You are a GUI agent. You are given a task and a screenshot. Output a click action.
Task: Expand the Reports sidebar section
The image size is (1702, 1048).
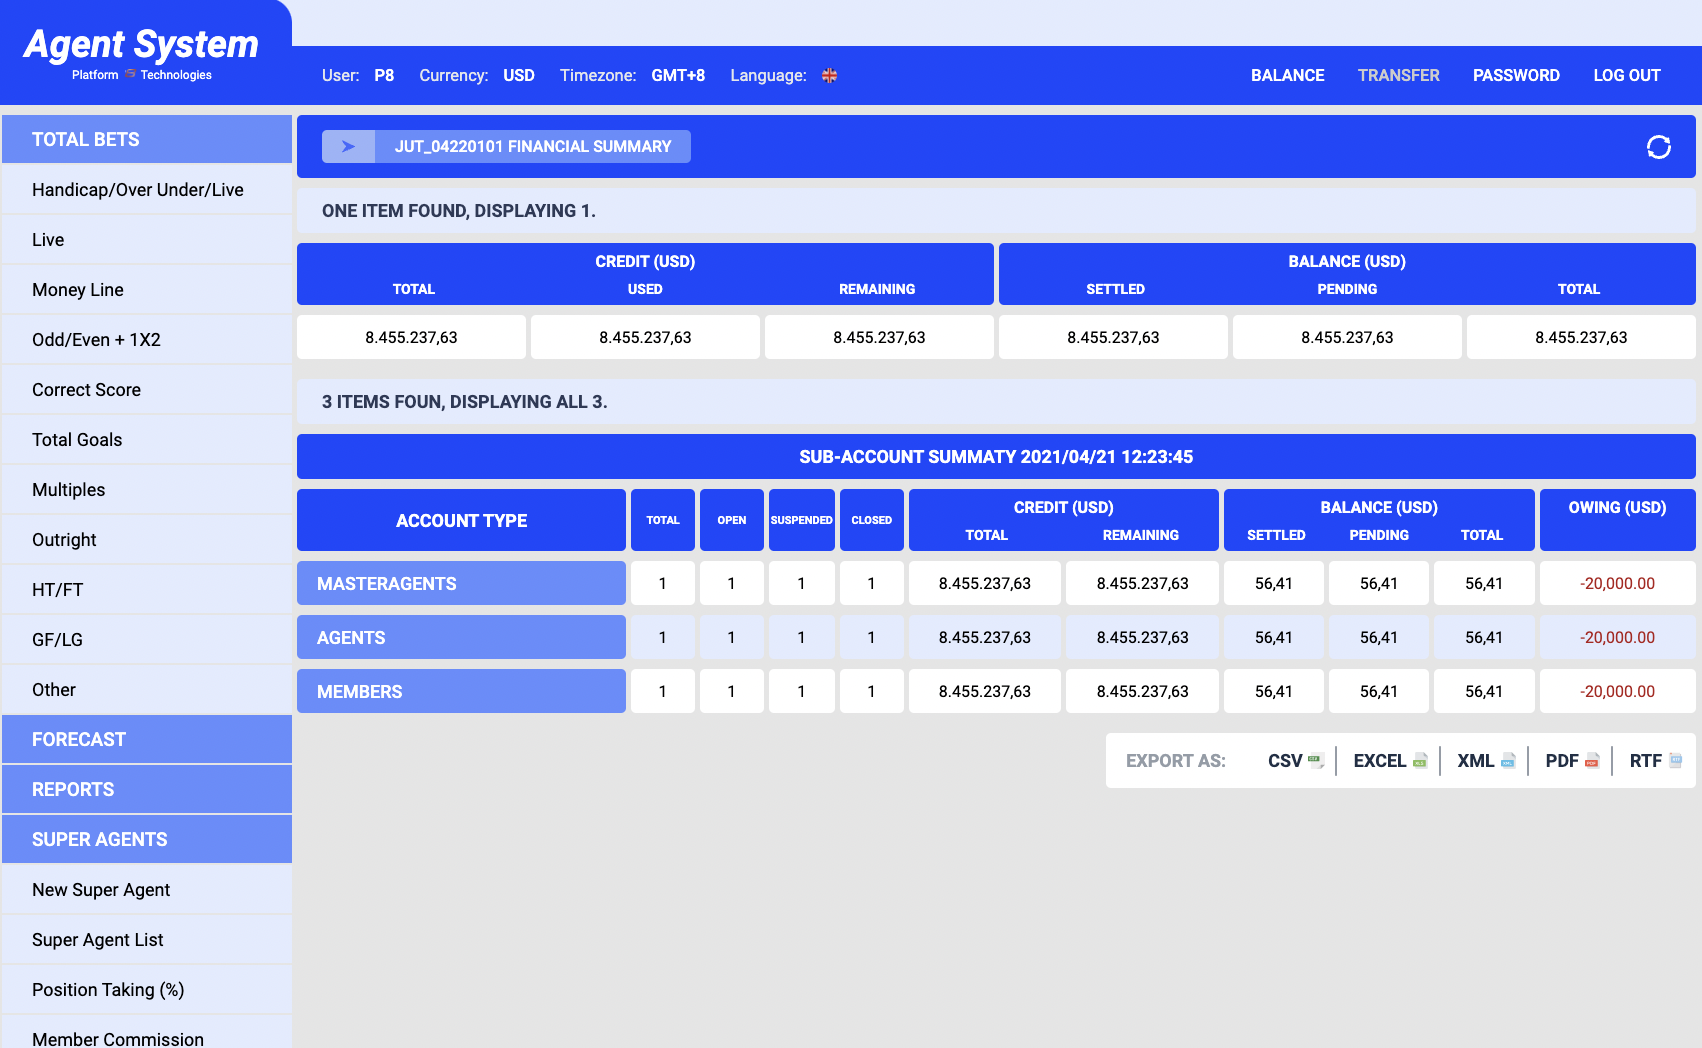click(147, 789)
